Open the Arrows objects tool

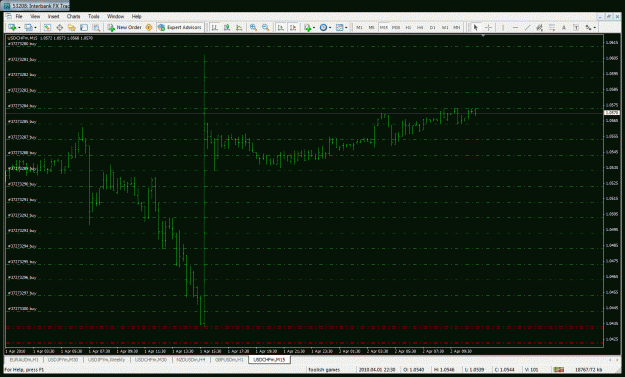tap(588, 27)
